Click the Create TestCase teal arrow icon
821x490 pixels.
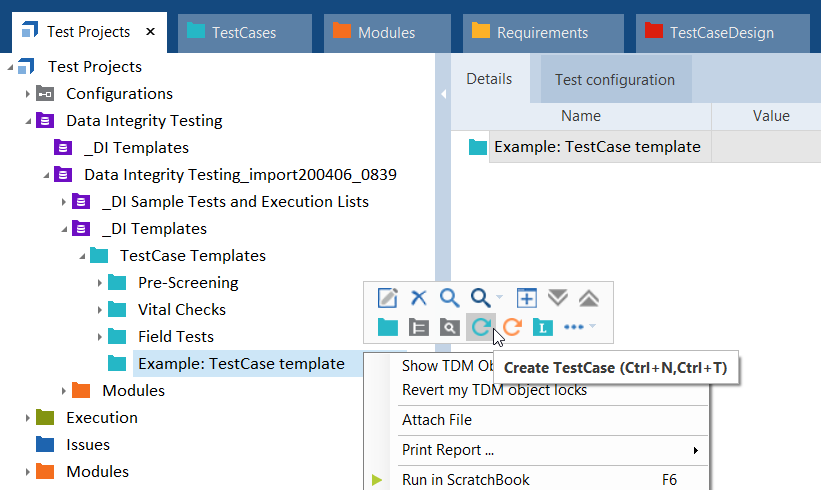[x=481, y=327]
